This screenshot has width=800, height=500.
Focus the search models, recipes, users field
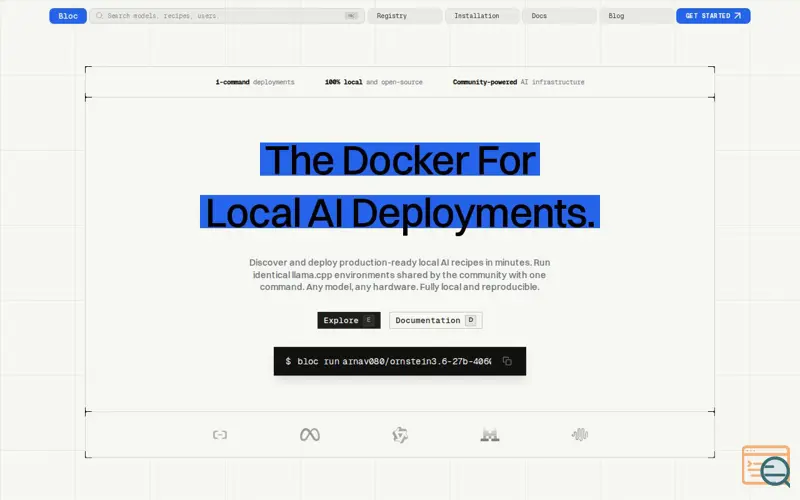[227, 16]
